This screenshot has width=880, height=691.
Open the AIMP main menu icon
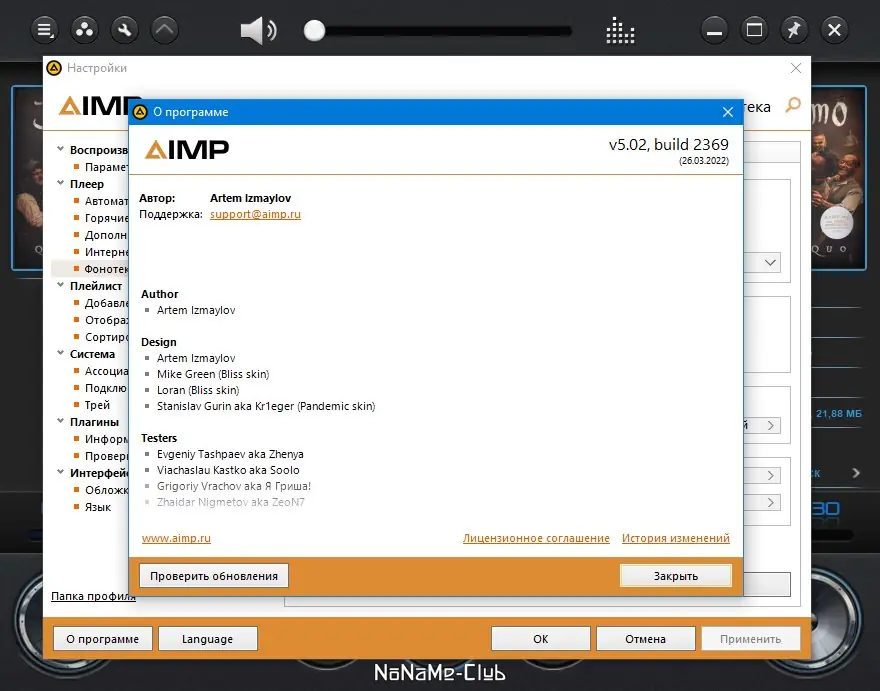click(x=44, y=30)
